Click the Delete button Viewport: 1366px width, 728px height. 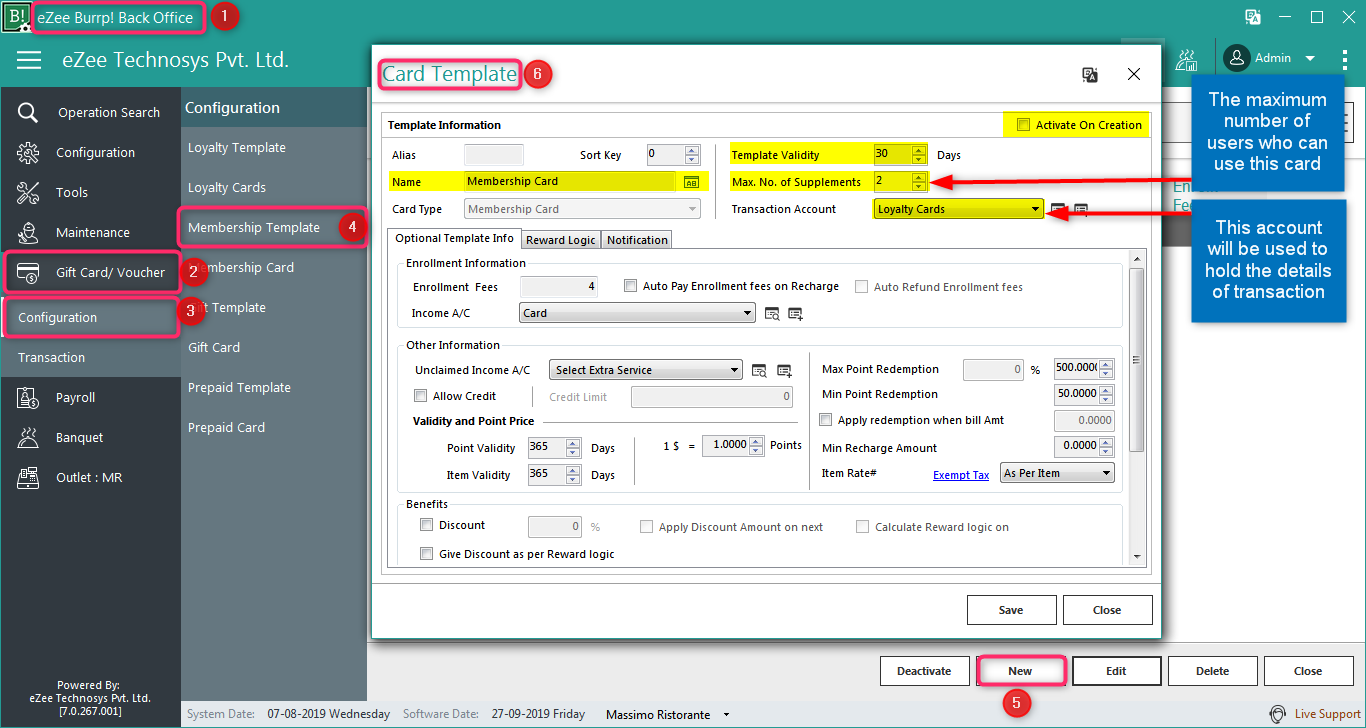(1212, 671)
